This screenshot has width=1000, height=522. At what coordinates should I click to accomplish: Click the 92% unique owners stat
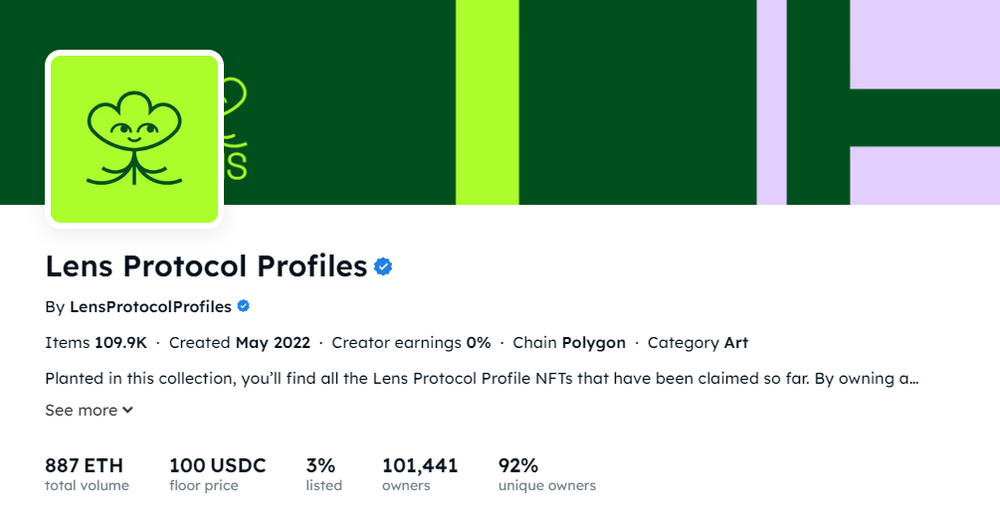[x=547, y=474]
